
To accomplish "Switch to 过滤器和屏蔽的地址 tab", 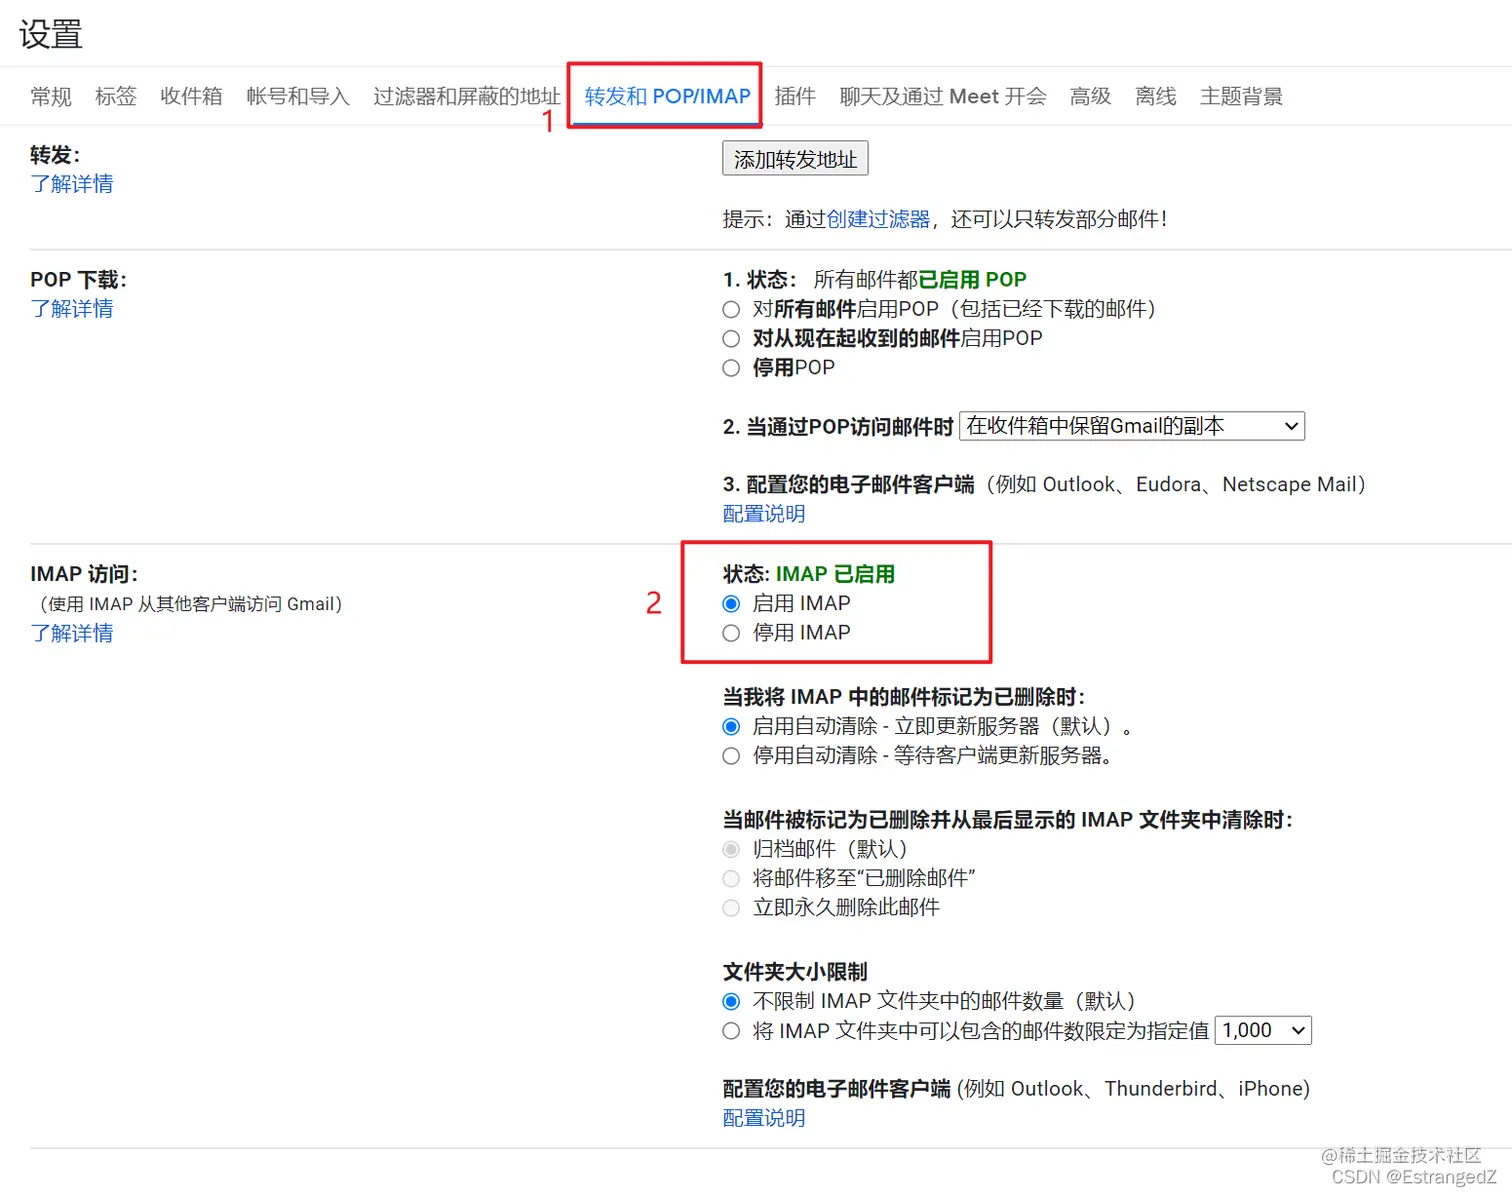I will [x=465, y=96].
